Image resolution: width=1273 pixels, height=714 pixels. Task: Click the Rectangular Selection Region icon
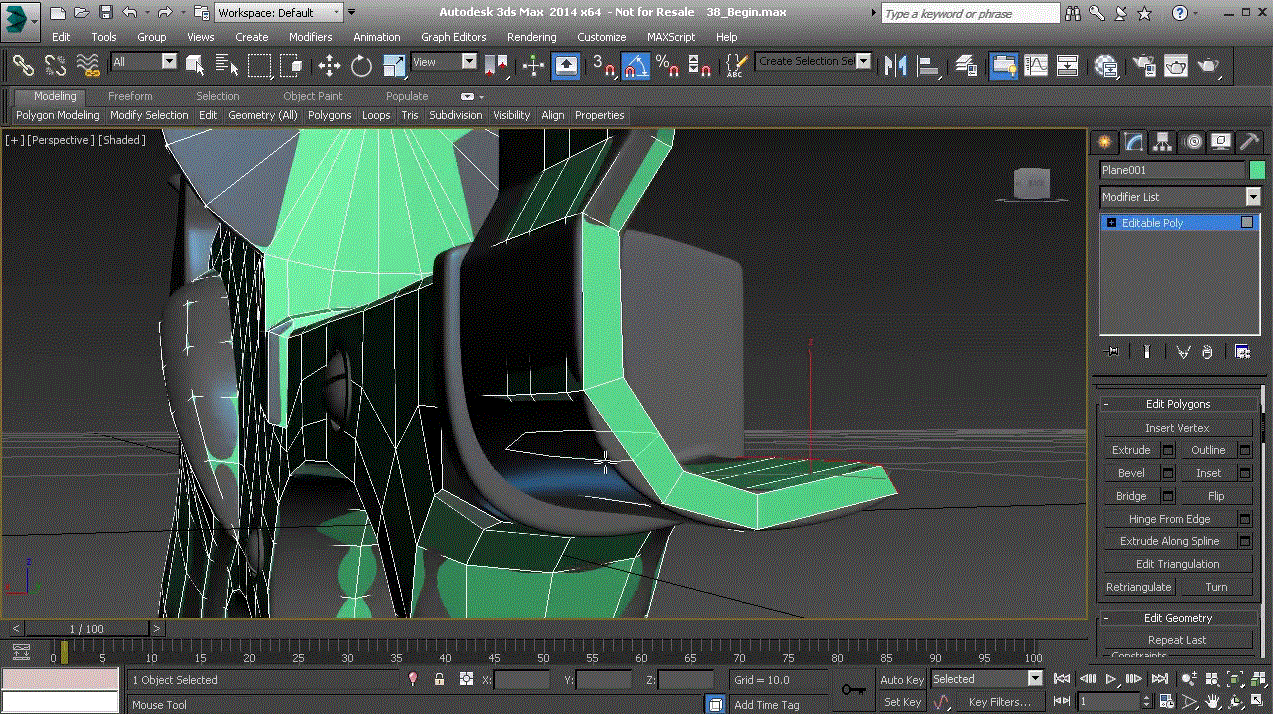260,66
